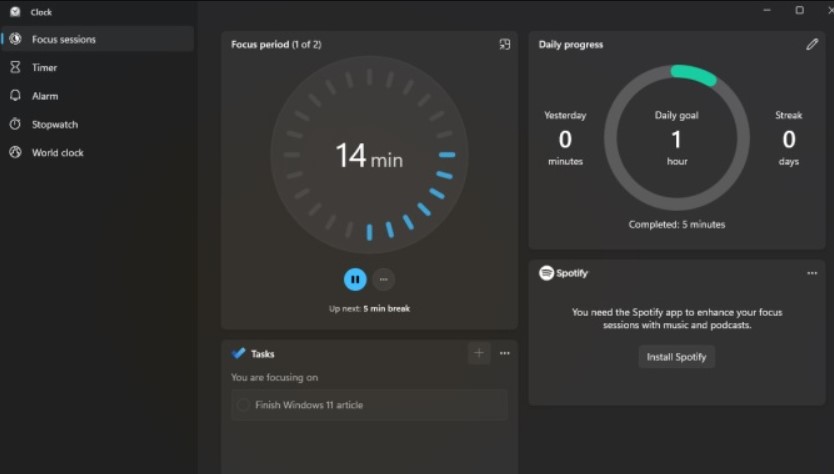
Task: Pause the running focus session
Action: tap(355, 279)
